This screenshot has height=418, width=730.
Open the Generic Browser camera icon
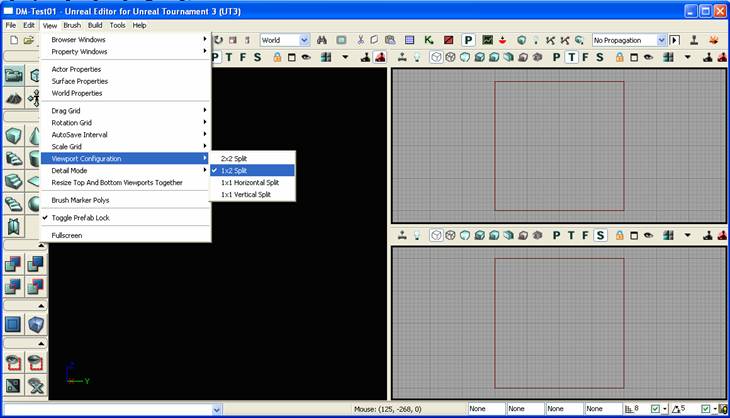(14, 75)
